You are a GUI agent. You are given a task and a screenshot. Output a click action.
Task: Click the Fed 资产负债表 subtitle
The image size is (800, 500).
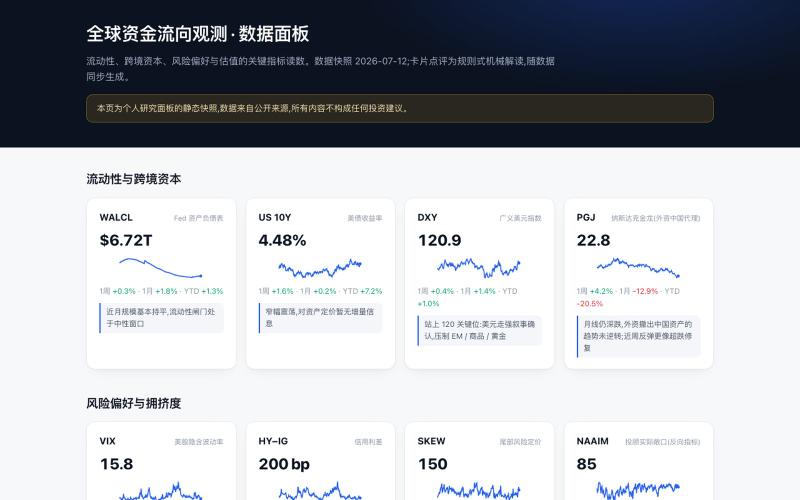pyautogui.click(x=198, y=218)
